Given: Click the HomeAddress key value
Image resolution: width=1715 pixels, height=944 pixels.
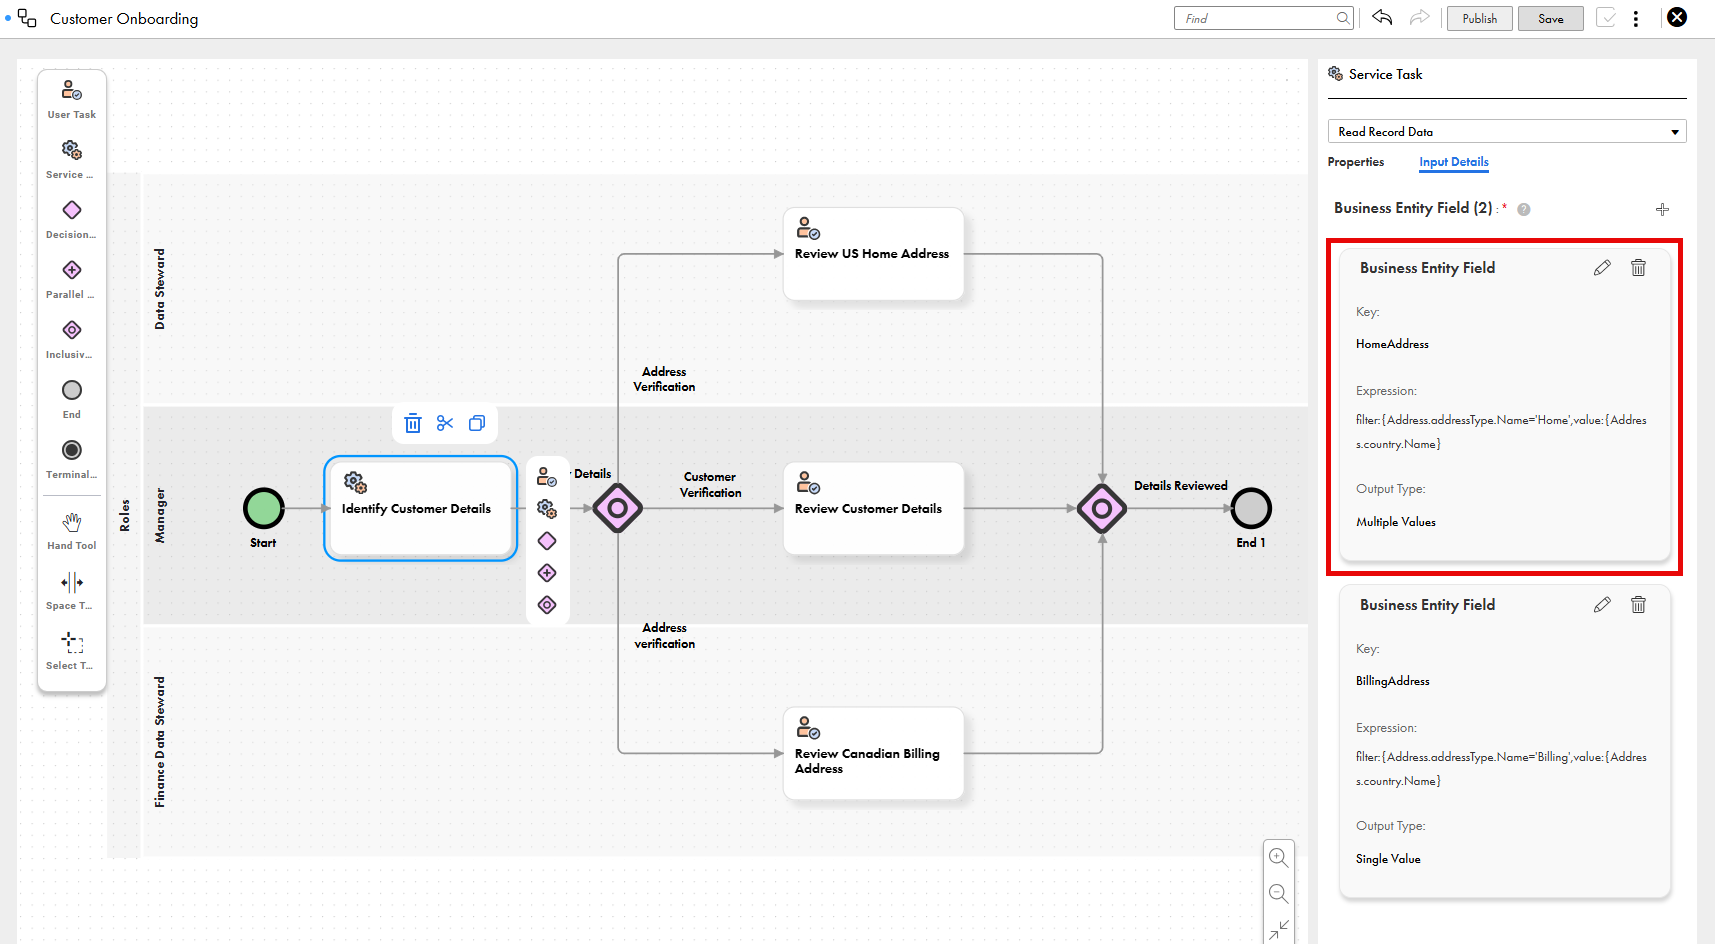Looking at the screenshot, I should pyautogui.click(x=1392, y=344).
